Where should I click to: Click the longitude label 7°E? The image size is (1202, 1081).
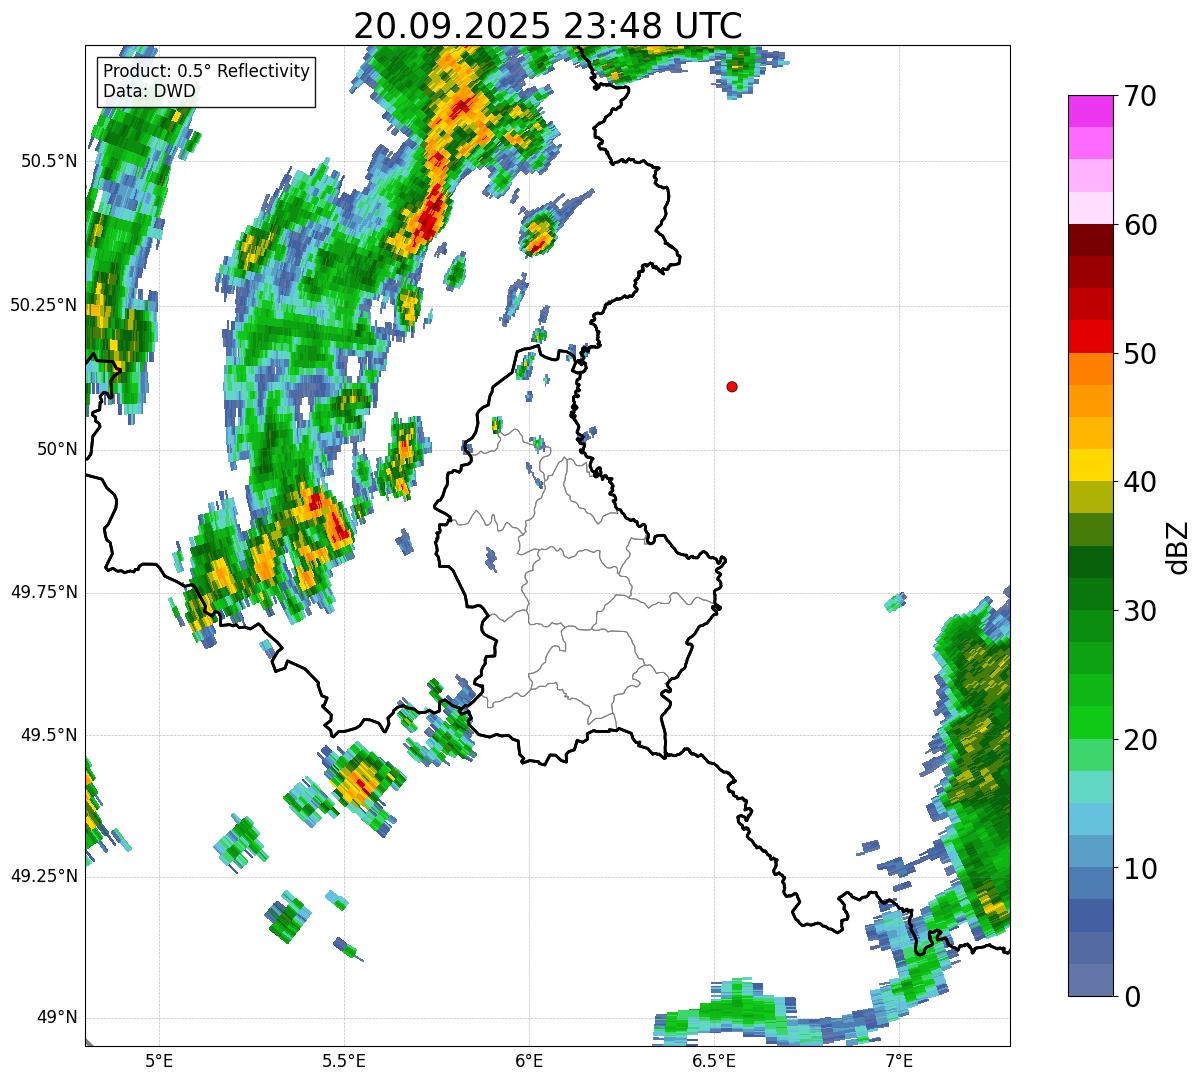tap(899, 1060)
